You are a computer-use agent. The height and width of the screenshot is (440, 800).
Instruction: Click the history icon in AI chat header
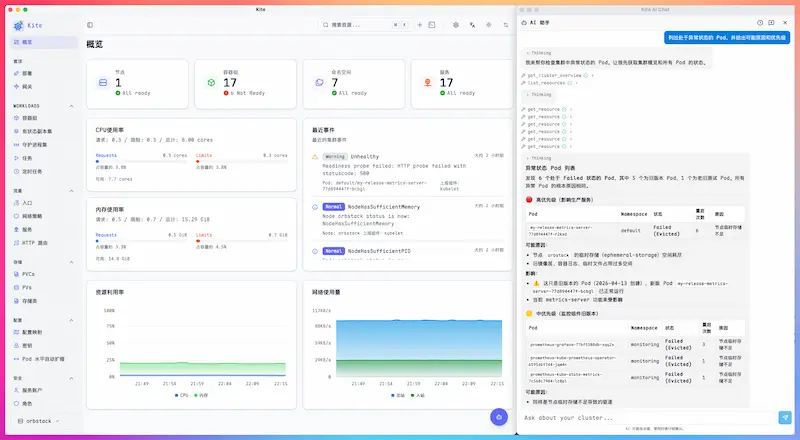(760, 22)
